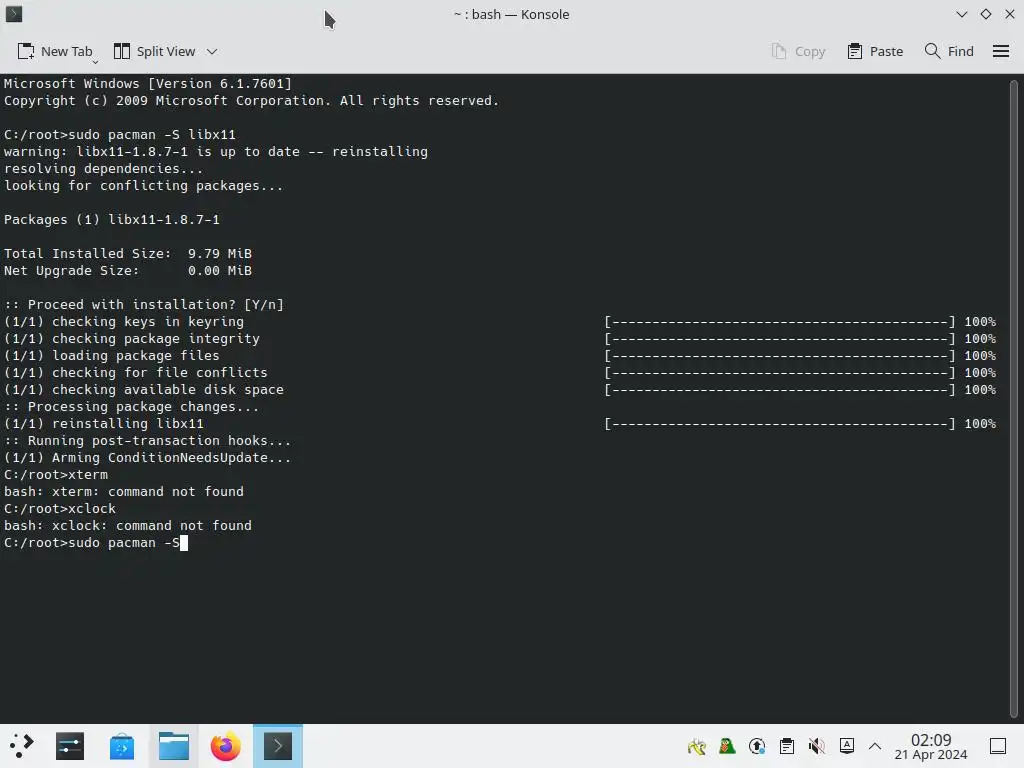Viewport: 1024px width, 768px height.
Task: Click 'bash: xterm: command not found' line
Action: 123,492
